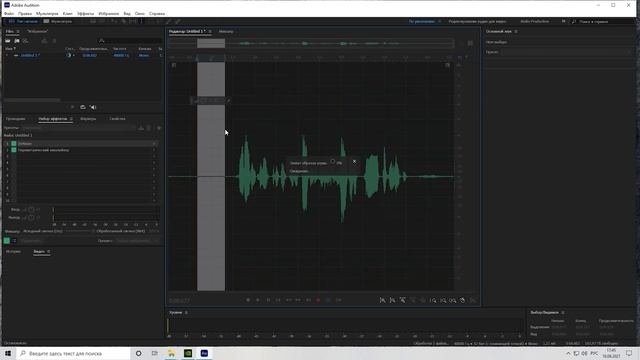The width and height of the screenshot is (640, 360).
Task: Open the Preset dropdown in Основной звук
Action: click(x=566, y=52)
